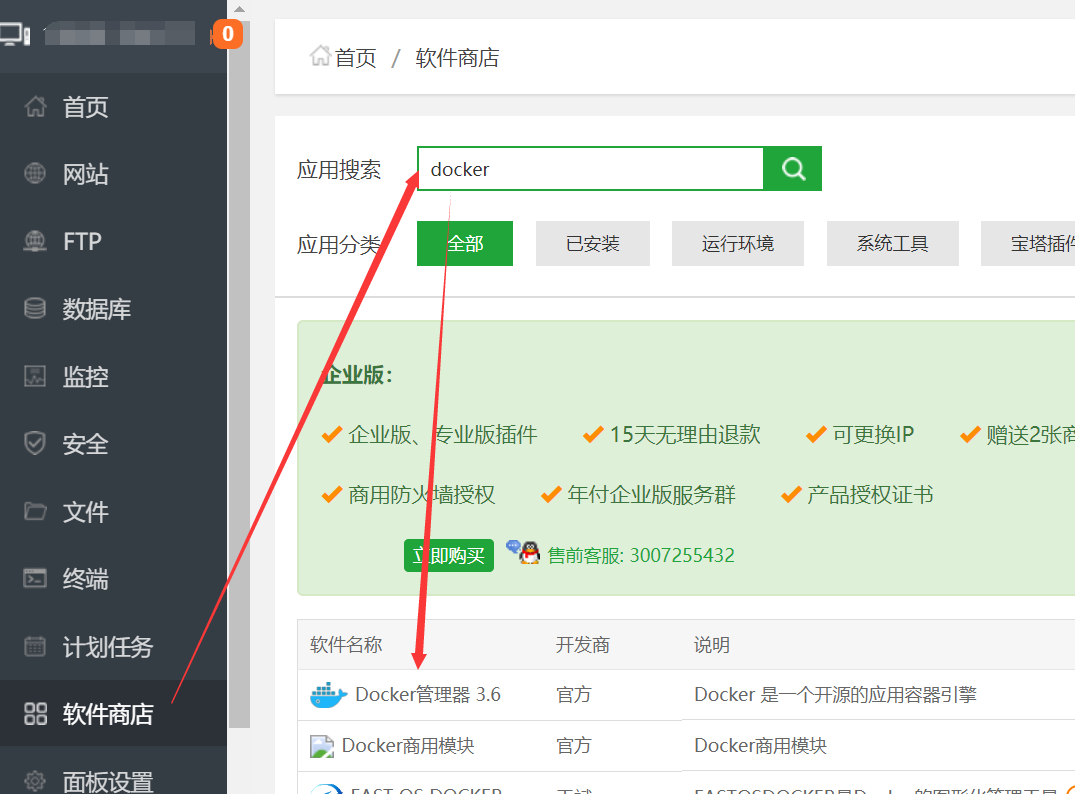Click the 说明 column header
The width and height of the screenshot is (1075, 794).
[x=712, y=645]
